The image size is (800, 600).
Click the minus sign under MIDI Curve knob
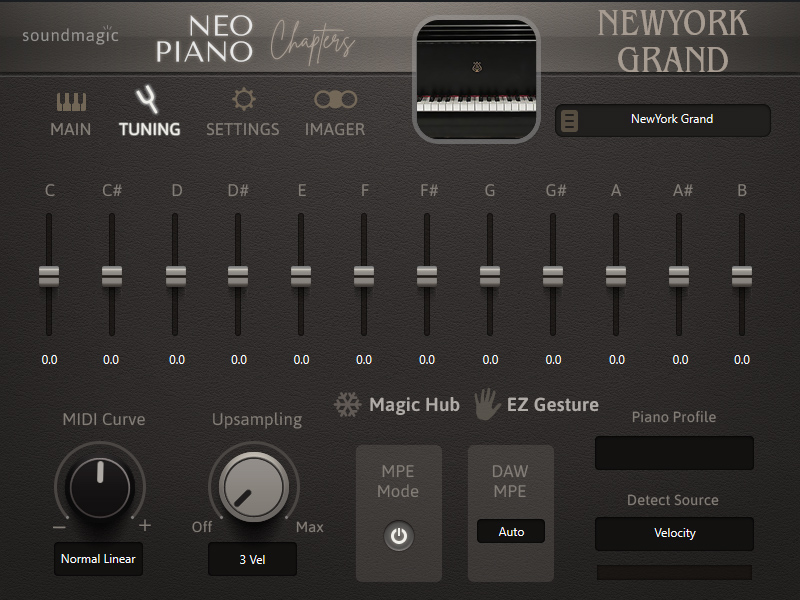(x=59, y=527)
